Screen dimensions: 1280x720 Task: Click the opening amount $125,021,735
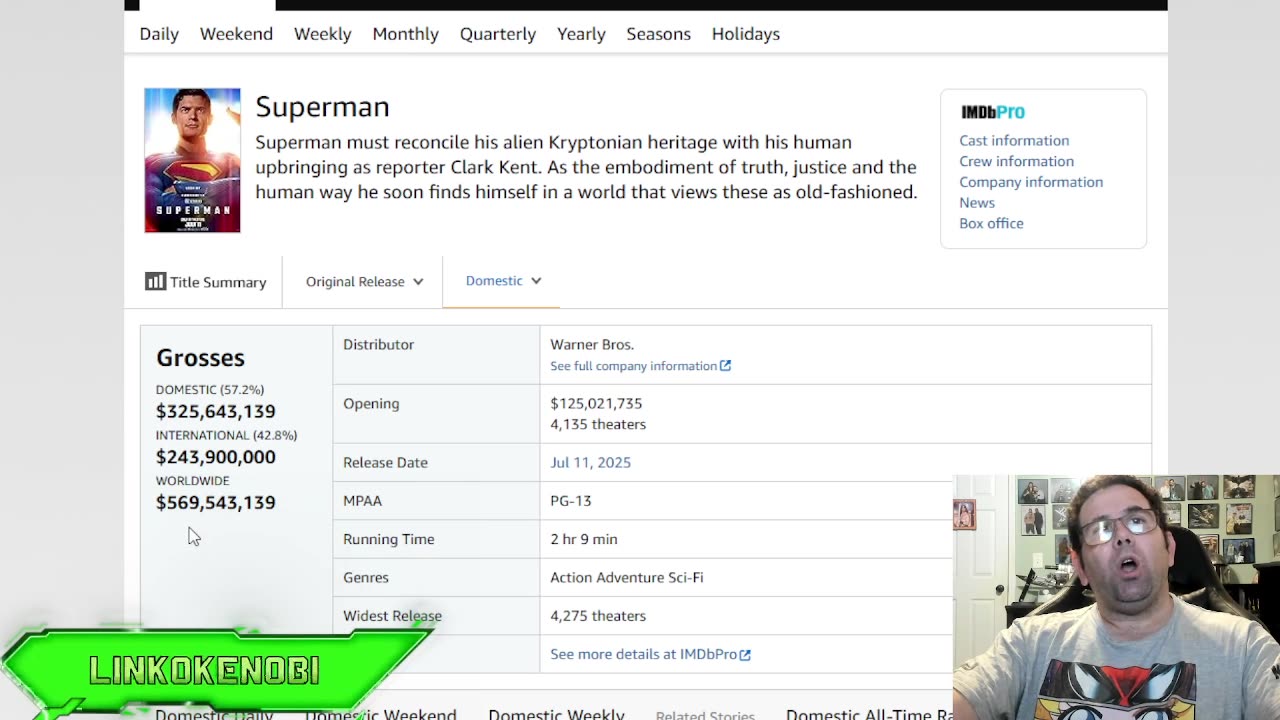tap(596, 403)
